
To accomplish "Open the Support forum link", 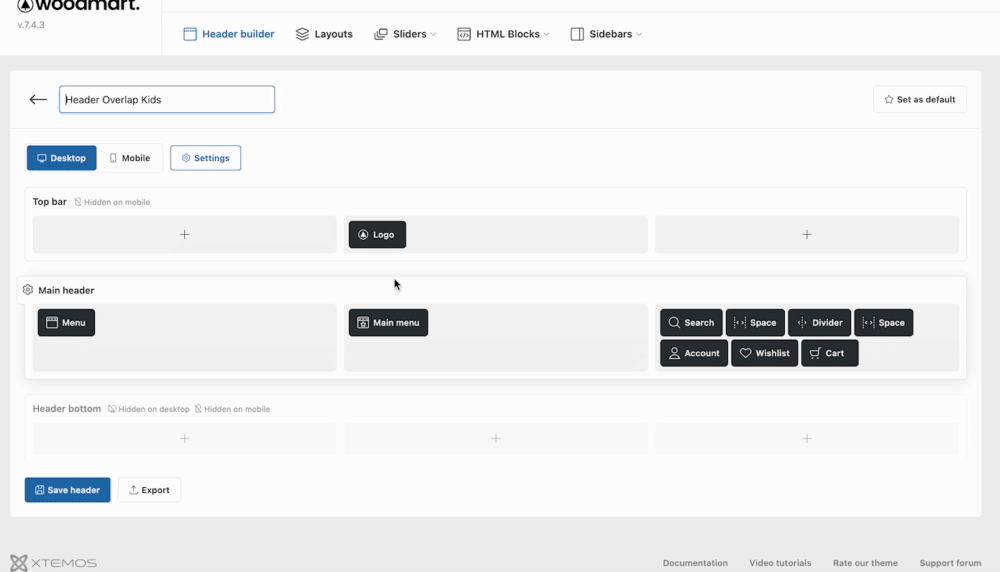I will 950,563.
